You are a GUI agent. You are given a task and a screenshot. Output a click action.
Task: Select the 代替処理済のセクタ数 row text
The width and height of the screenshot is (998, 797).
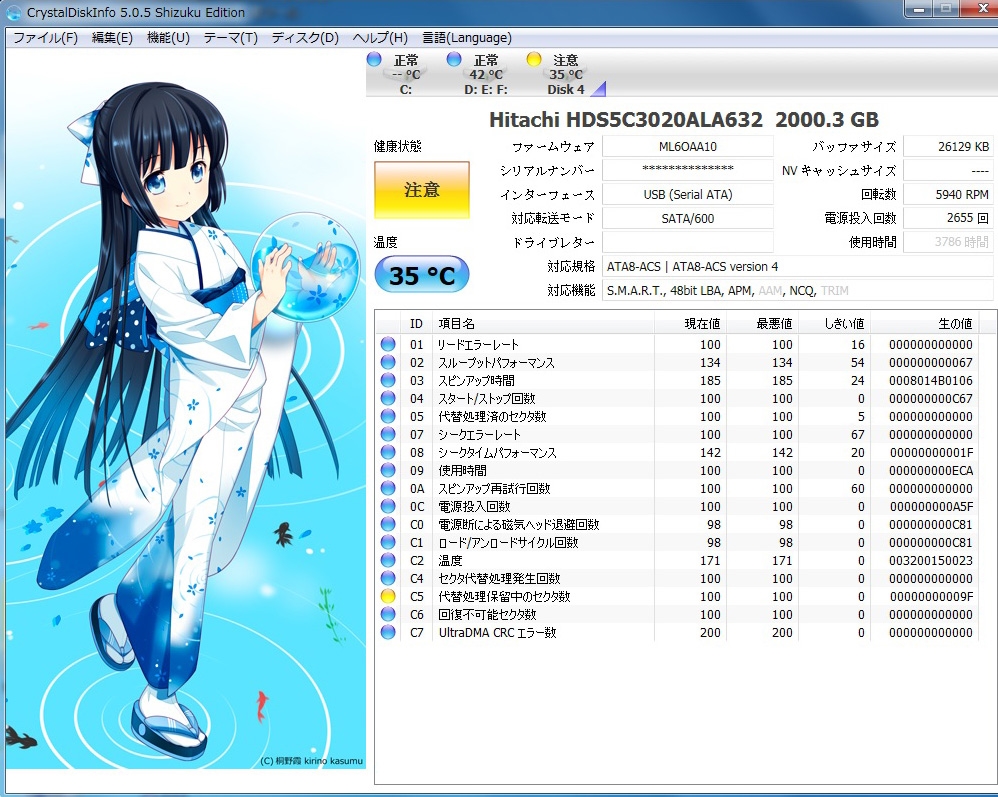pos(492,416)
